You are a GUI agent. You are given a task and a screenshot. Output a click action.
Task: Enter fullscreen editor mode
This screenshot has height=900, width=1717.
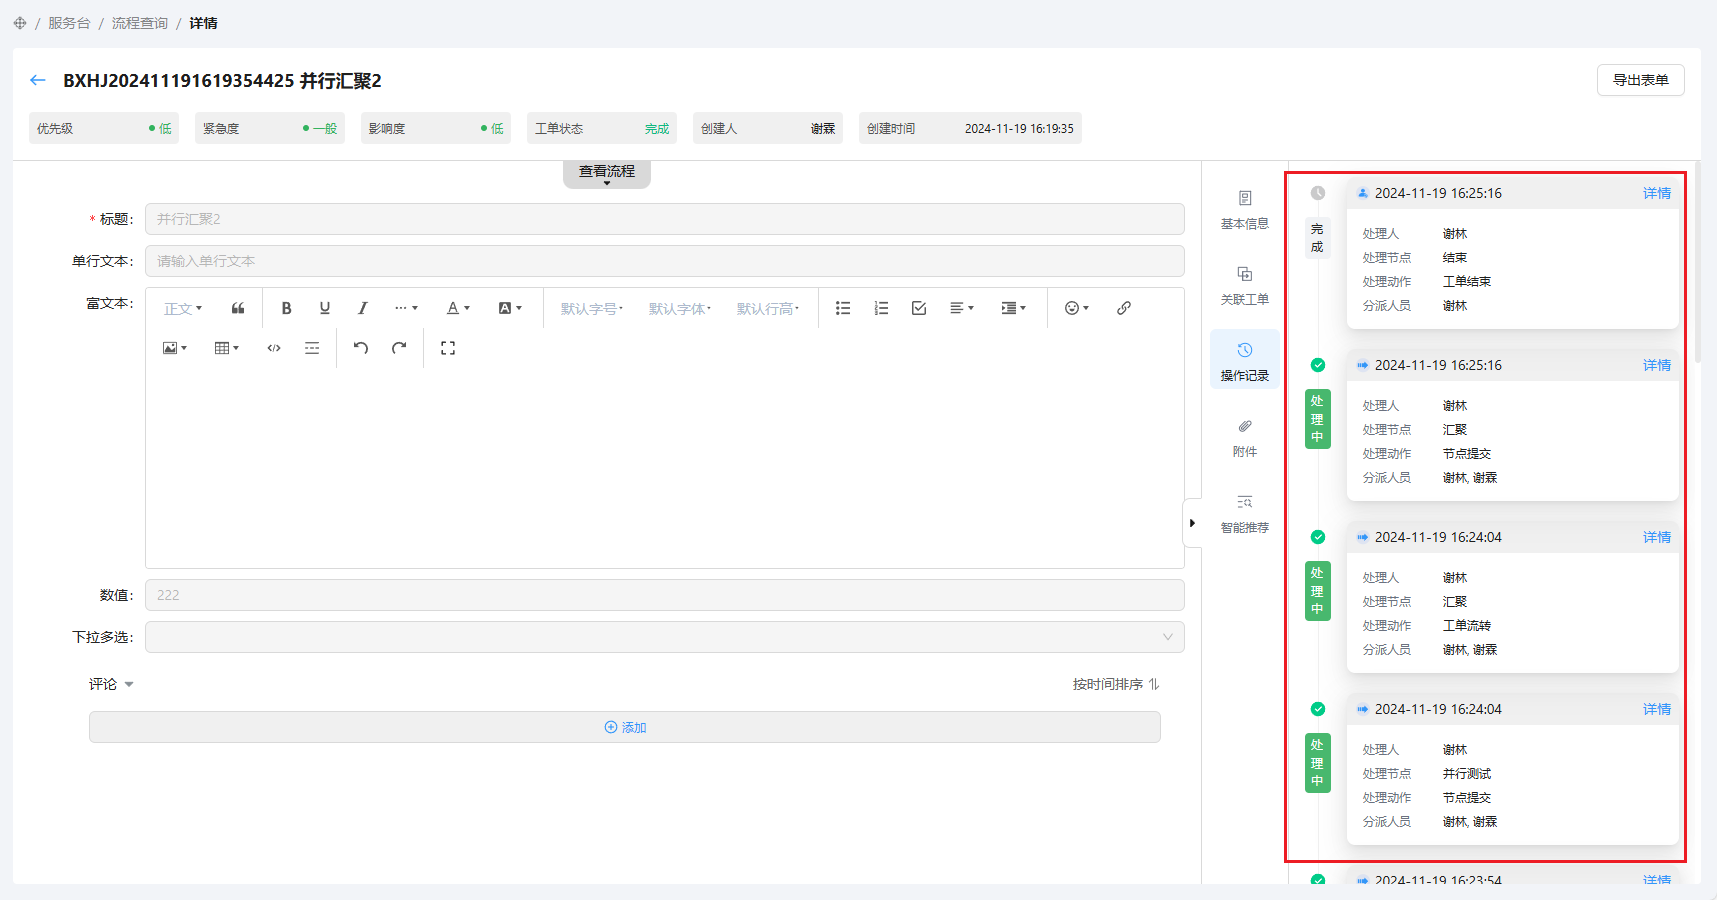[448, 348]
